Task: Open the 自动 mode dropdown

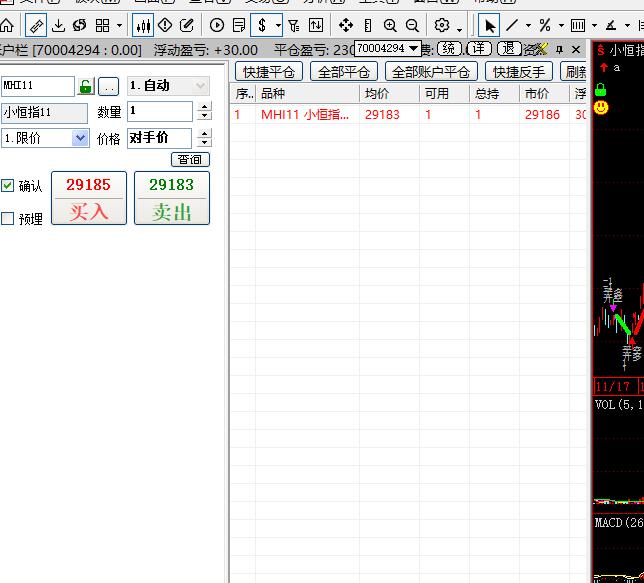Action: coord(168,86)
